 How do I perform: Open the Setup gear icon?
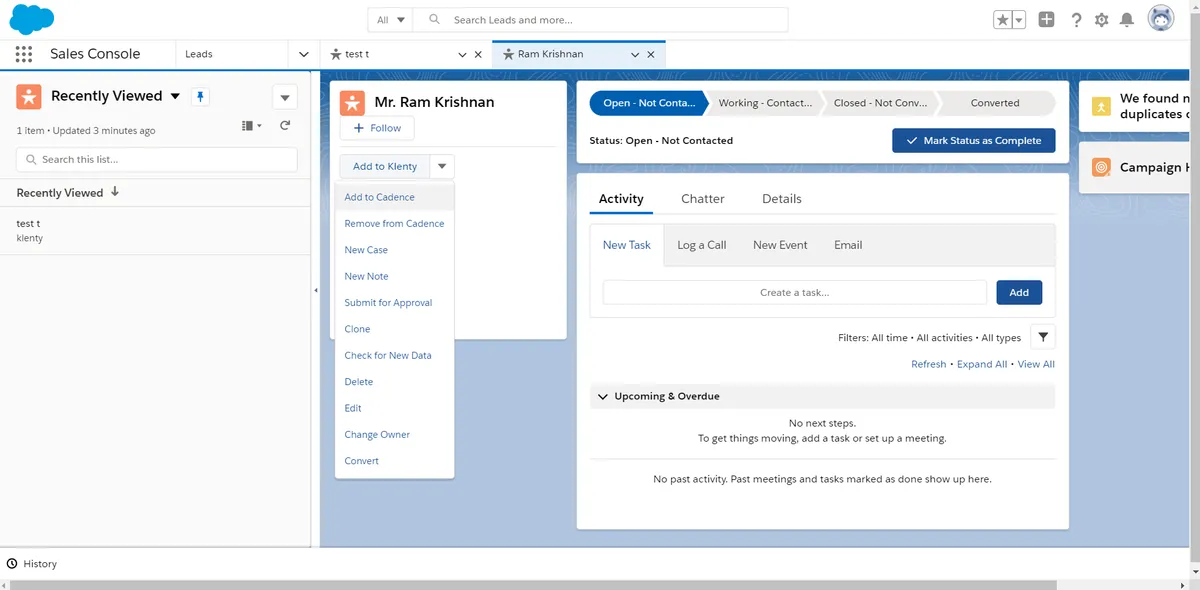click(1101, 20)
